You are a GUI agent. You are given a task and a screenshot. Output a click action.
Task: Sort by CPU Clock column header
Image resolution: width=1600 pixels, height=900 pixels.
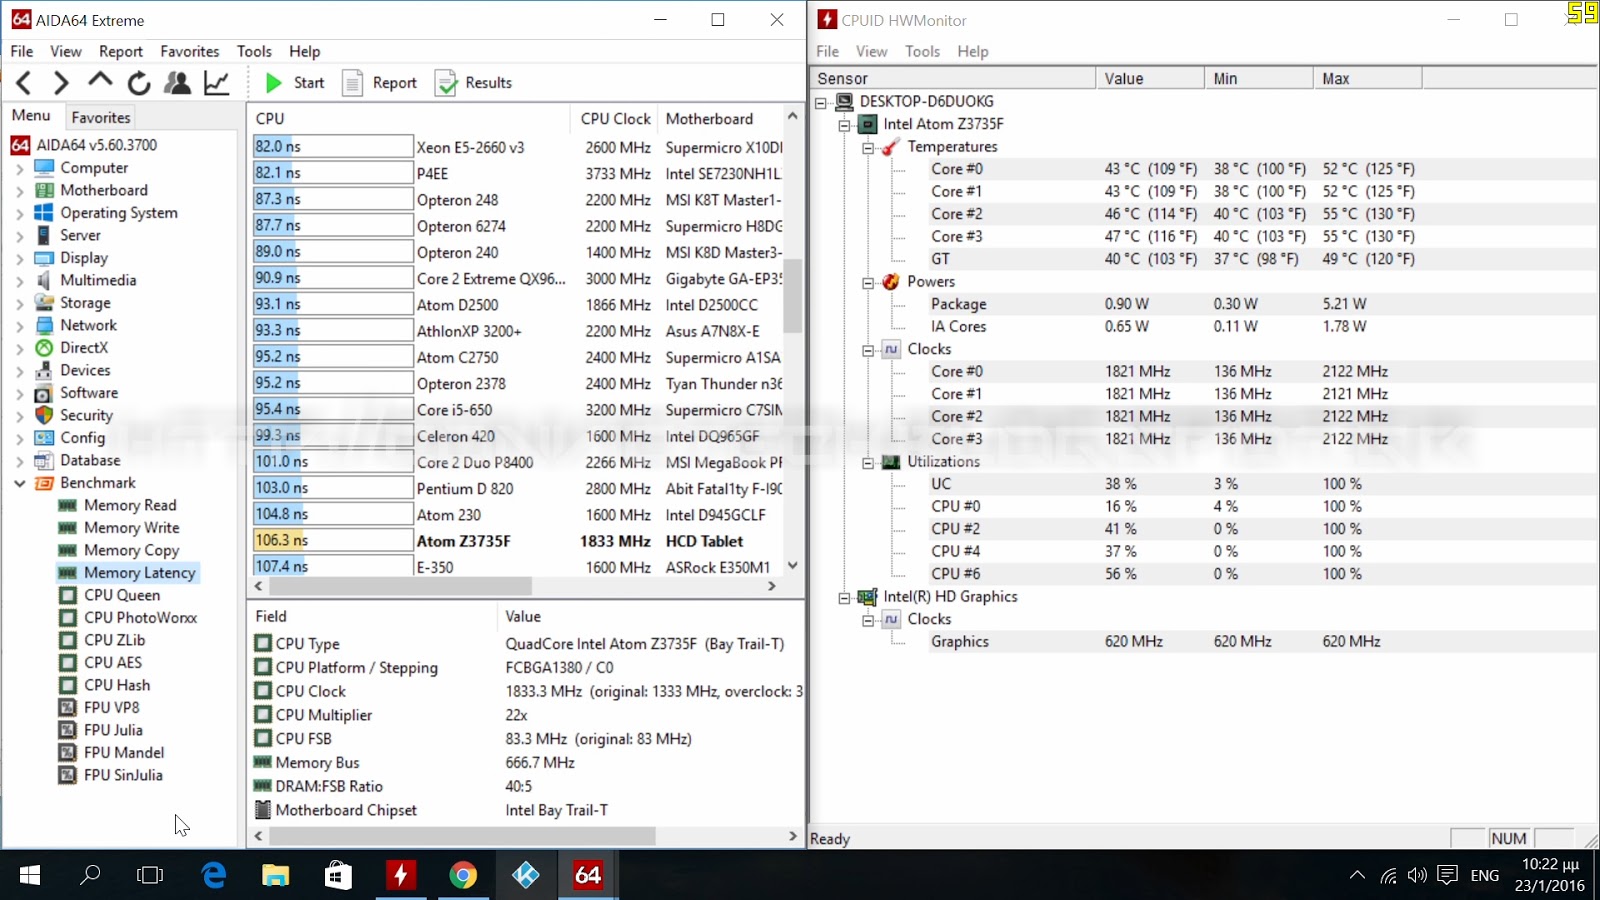point(615,118)
